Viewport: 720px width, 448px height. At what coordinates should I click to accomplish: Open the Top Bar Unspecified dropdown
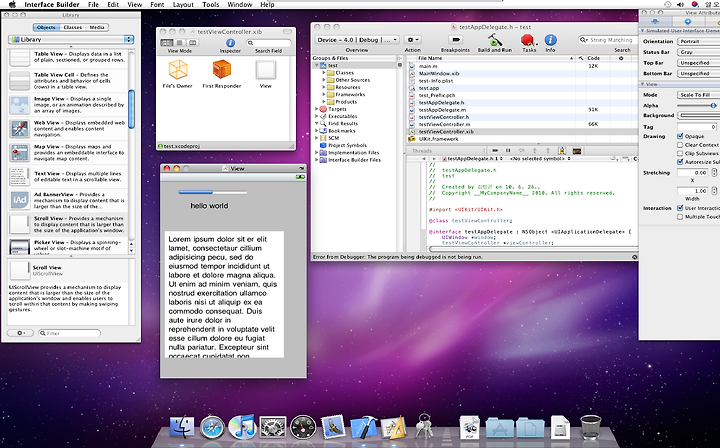tap(698, 63)
